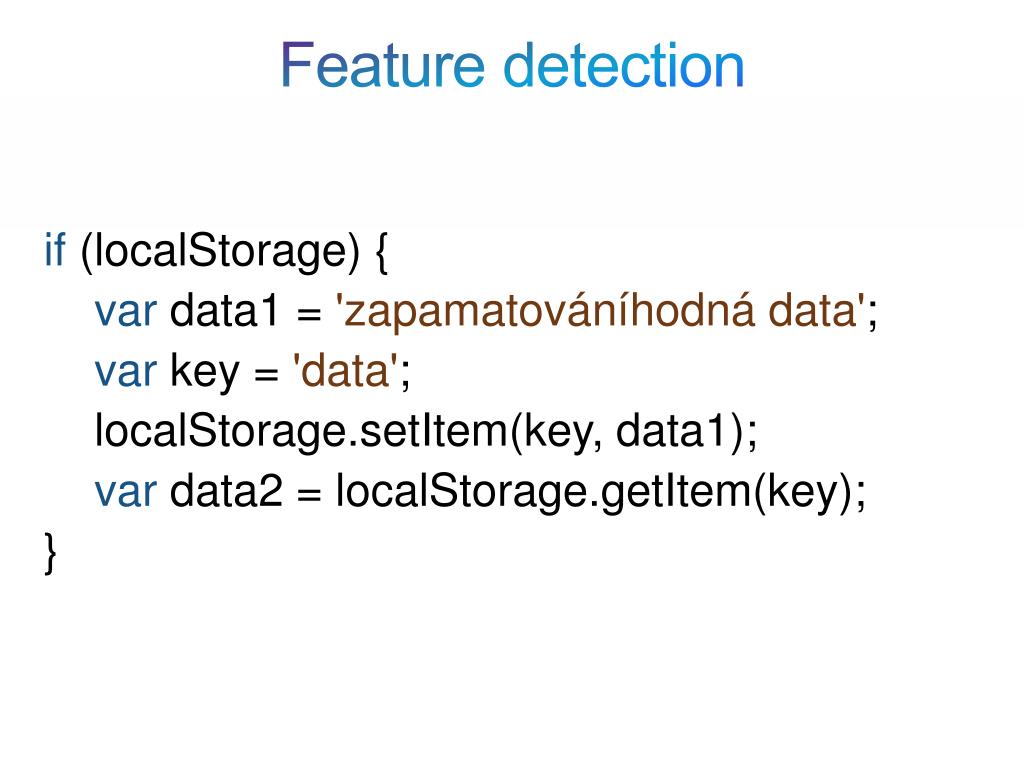The width and height of the screenshot is (1024, 768).
Task: Click the opening curly brace after the condition
Action: pyautogui.click(x=383, y=253)
